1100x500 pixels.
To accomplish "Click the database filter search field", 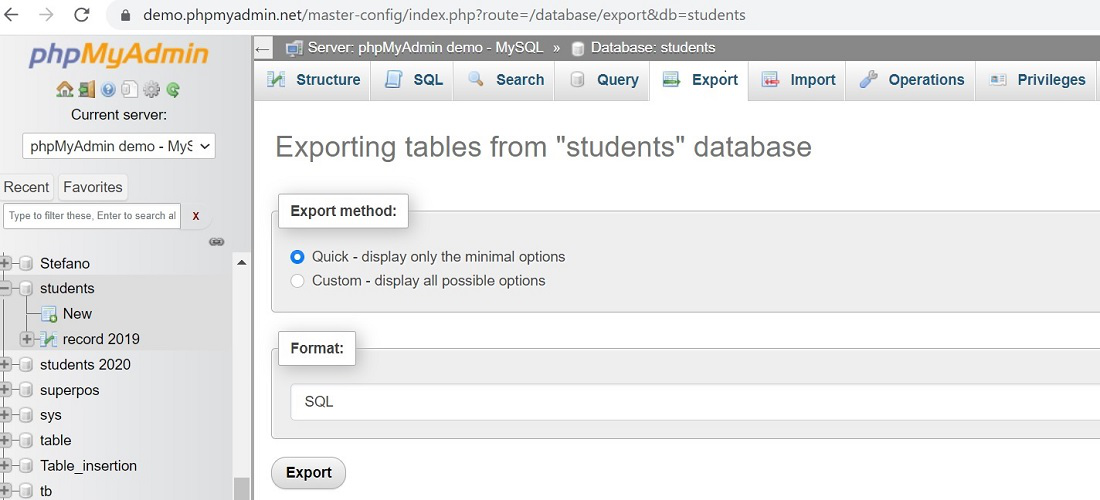I will (x=92, y=216).
